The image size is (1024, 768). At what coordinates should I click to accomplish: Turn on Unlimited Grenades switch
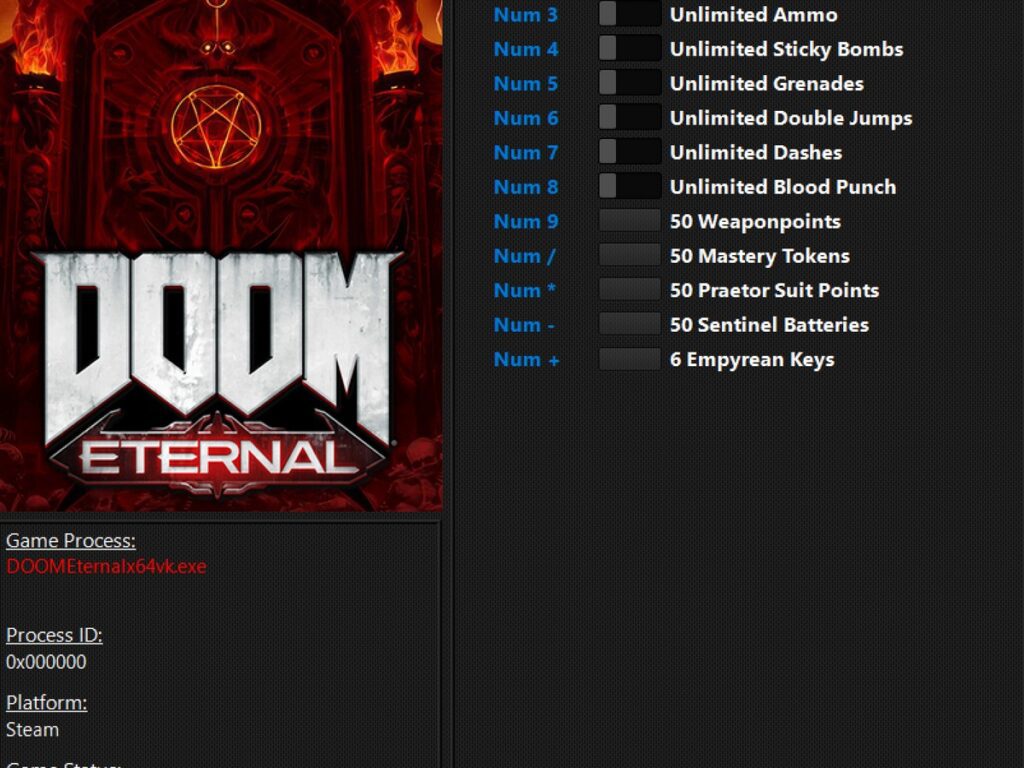pos(630,83)
